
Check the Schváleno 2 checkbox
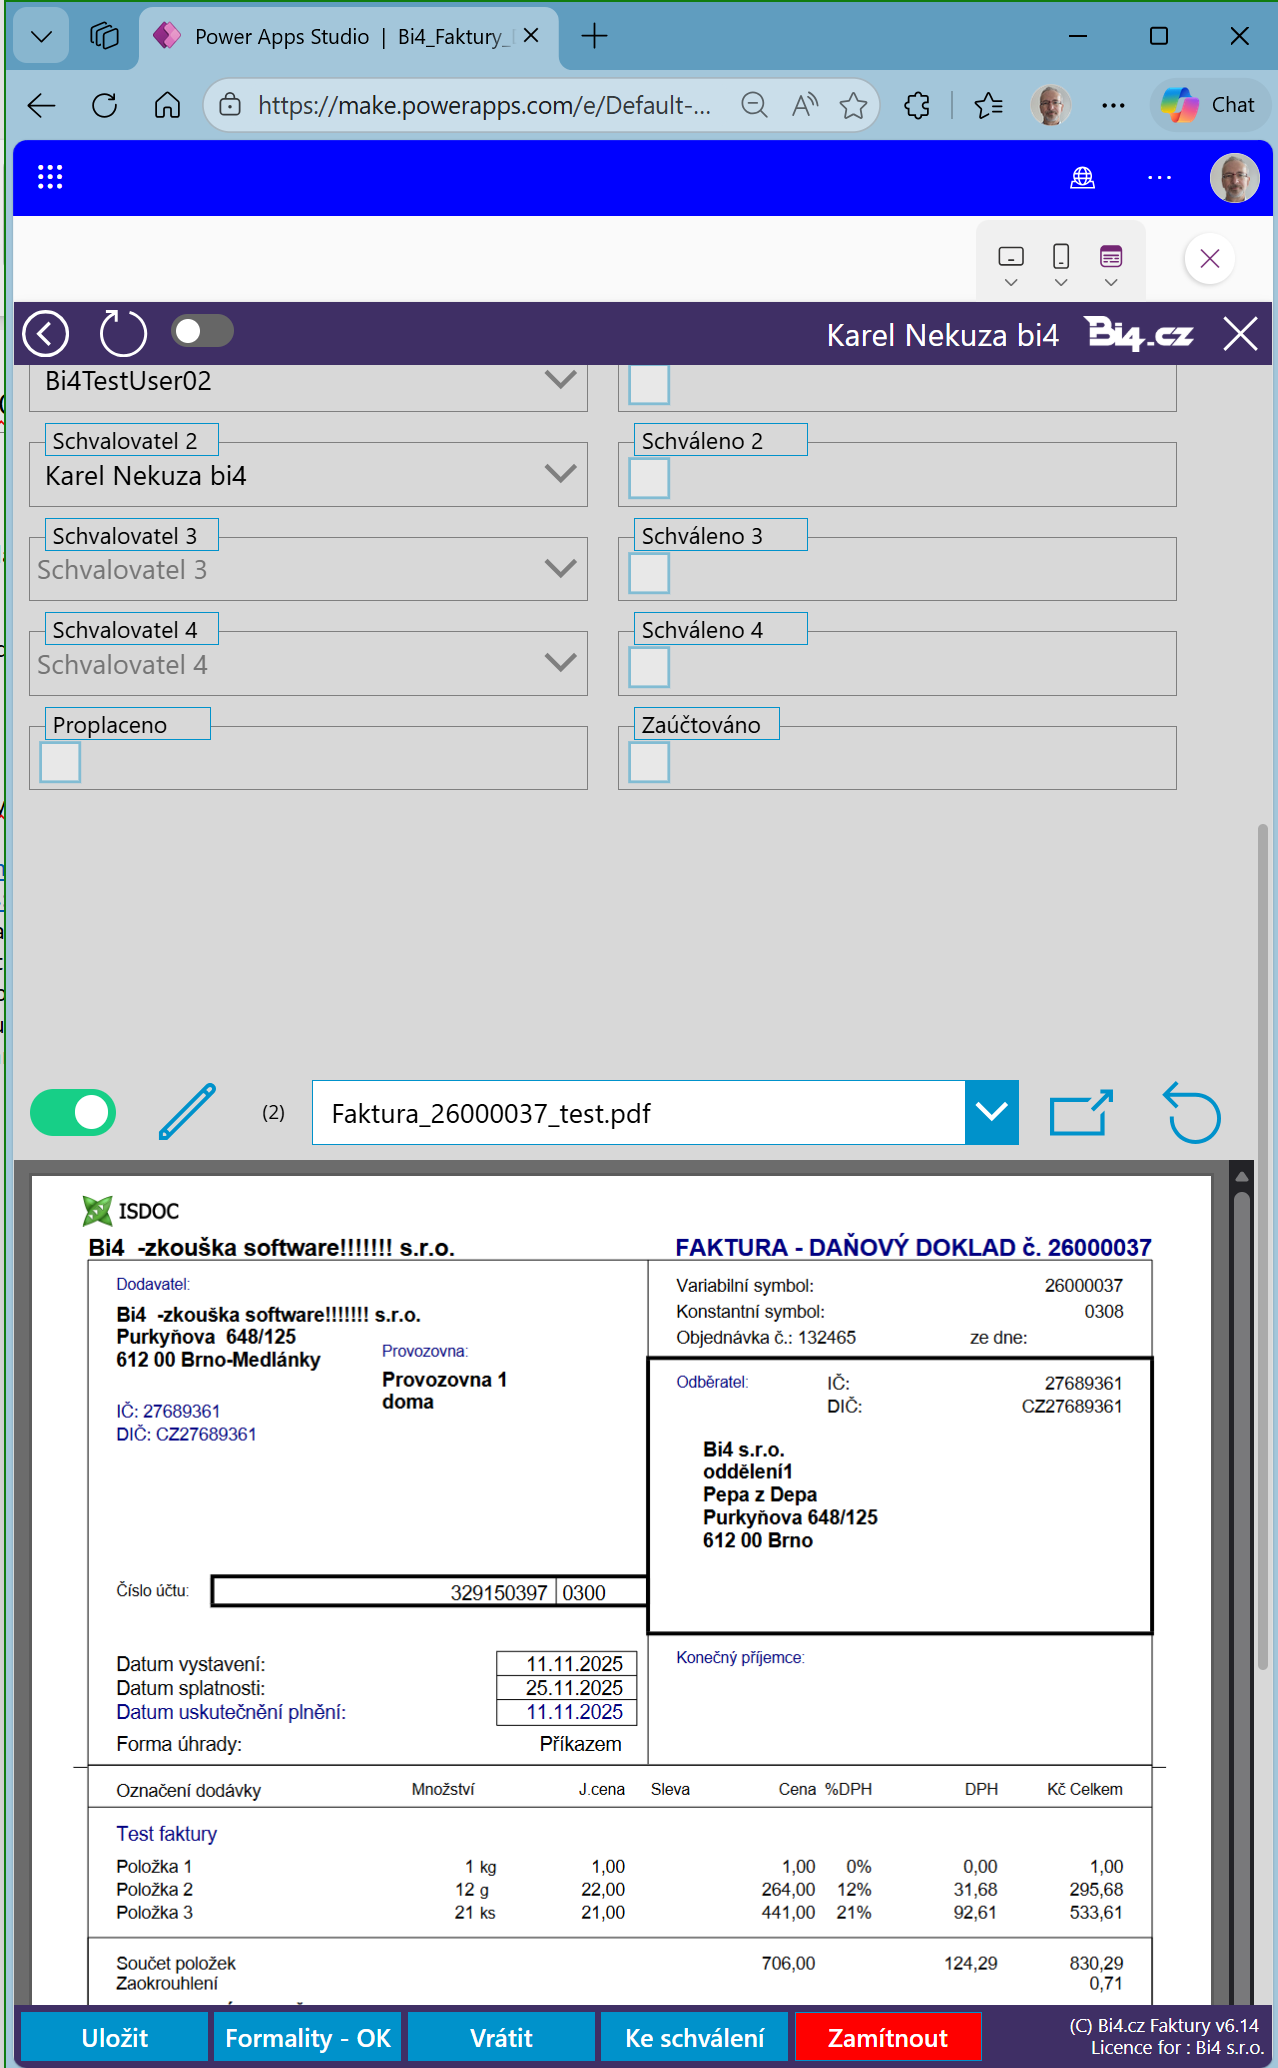pos(649,478)
